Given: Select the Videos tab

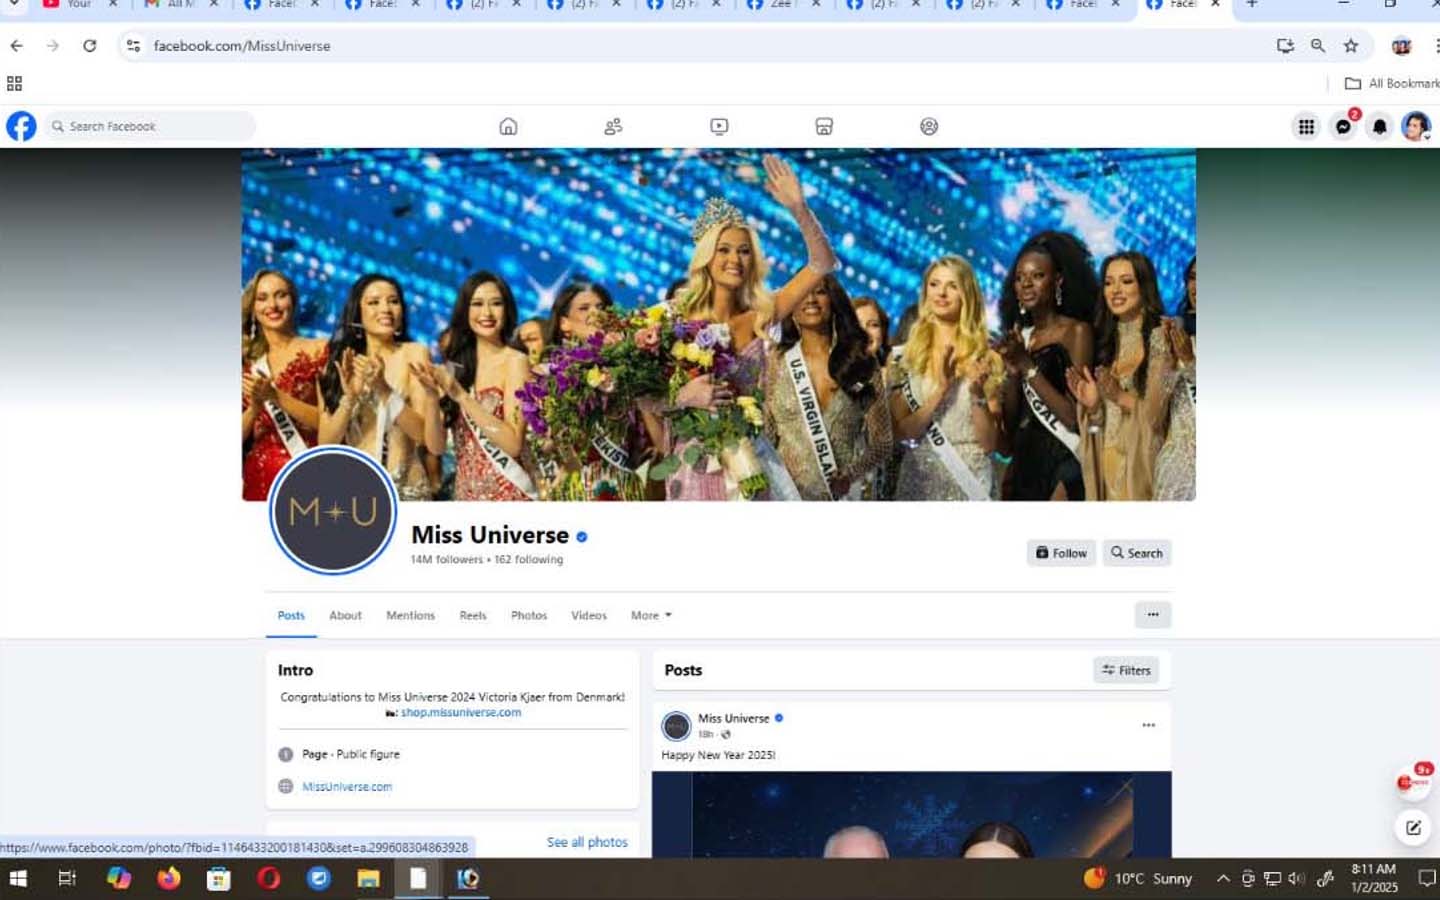Looking at the screenshot, I should click(589, 616).
